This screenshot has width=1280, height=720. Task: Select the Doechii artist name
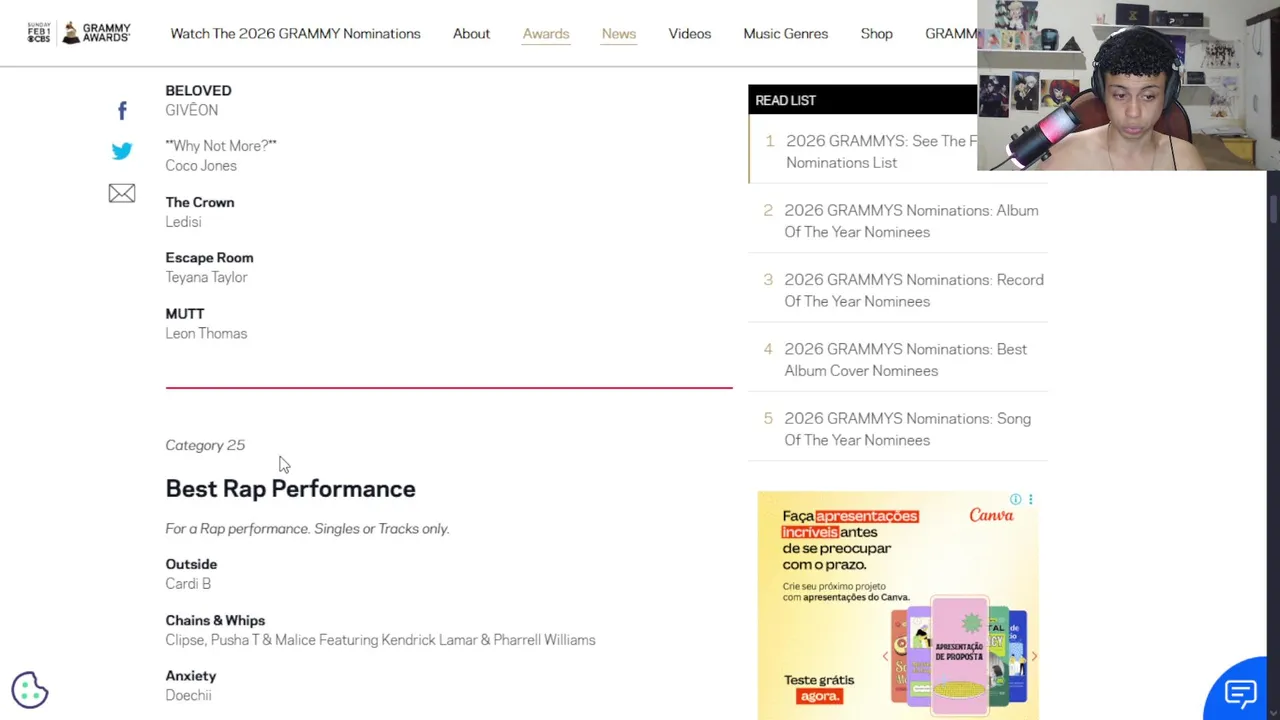188,696
